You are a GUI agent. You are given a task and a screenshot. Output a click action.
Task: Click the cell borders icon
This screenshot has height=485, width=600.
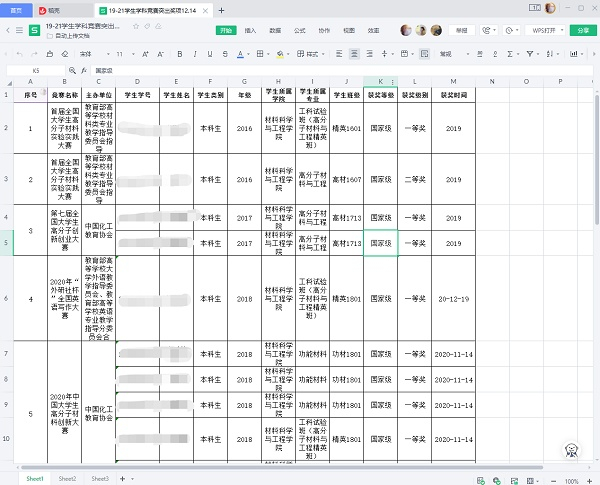click(x=260, y=54)
